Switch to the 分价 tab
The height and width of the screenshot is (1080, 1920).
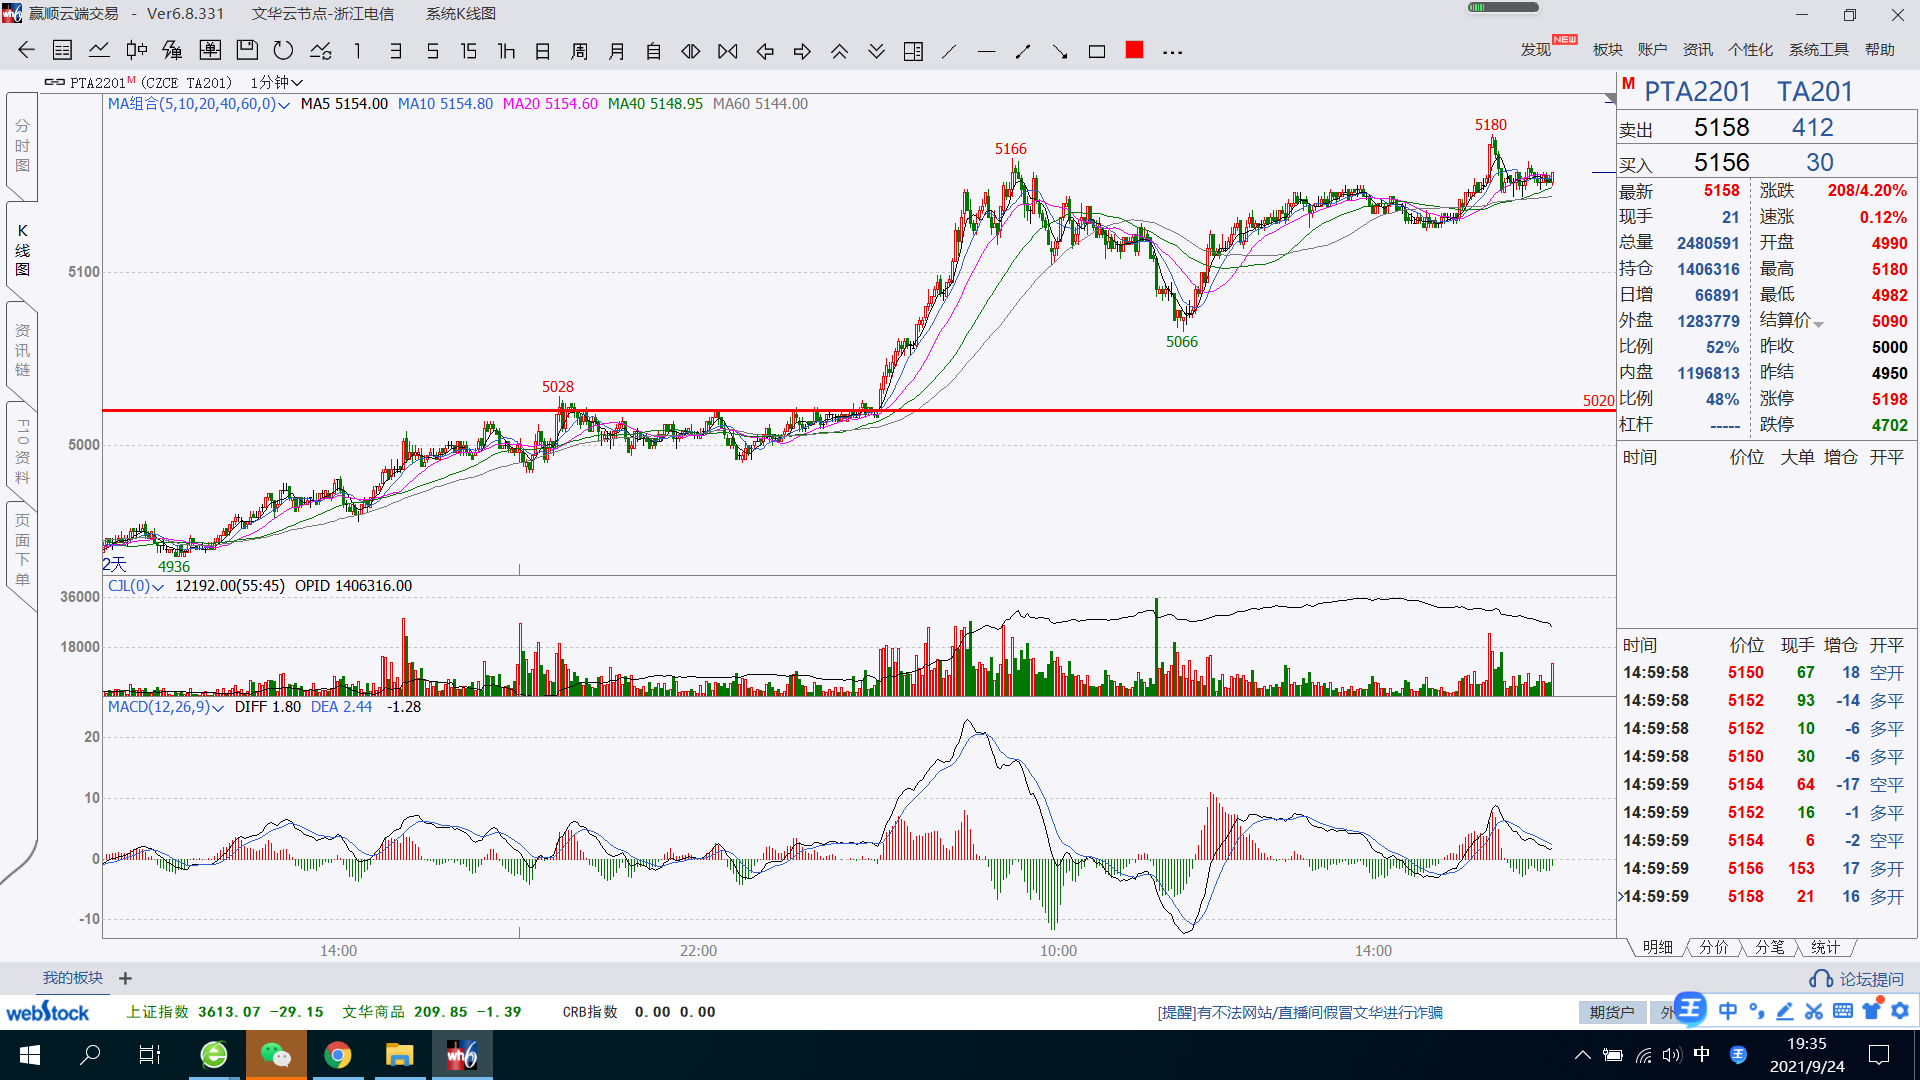(1713, 947)
